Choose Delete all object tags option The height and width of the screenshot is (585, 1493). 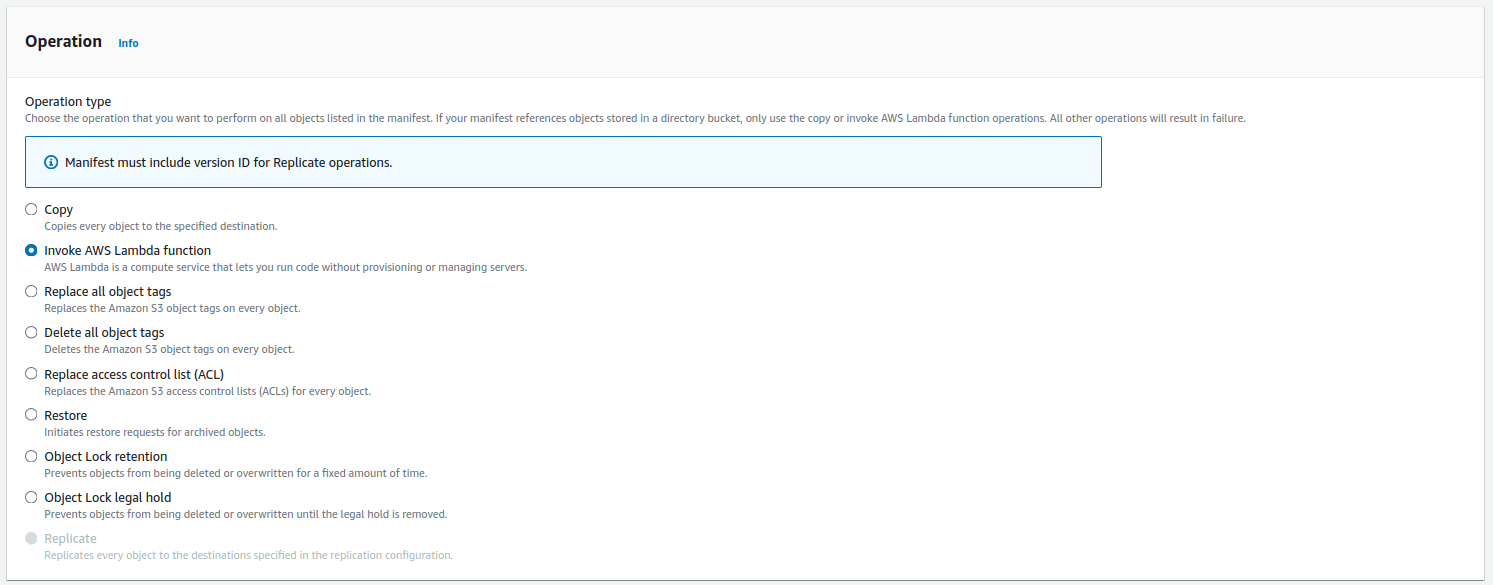(x=31, y=332)
